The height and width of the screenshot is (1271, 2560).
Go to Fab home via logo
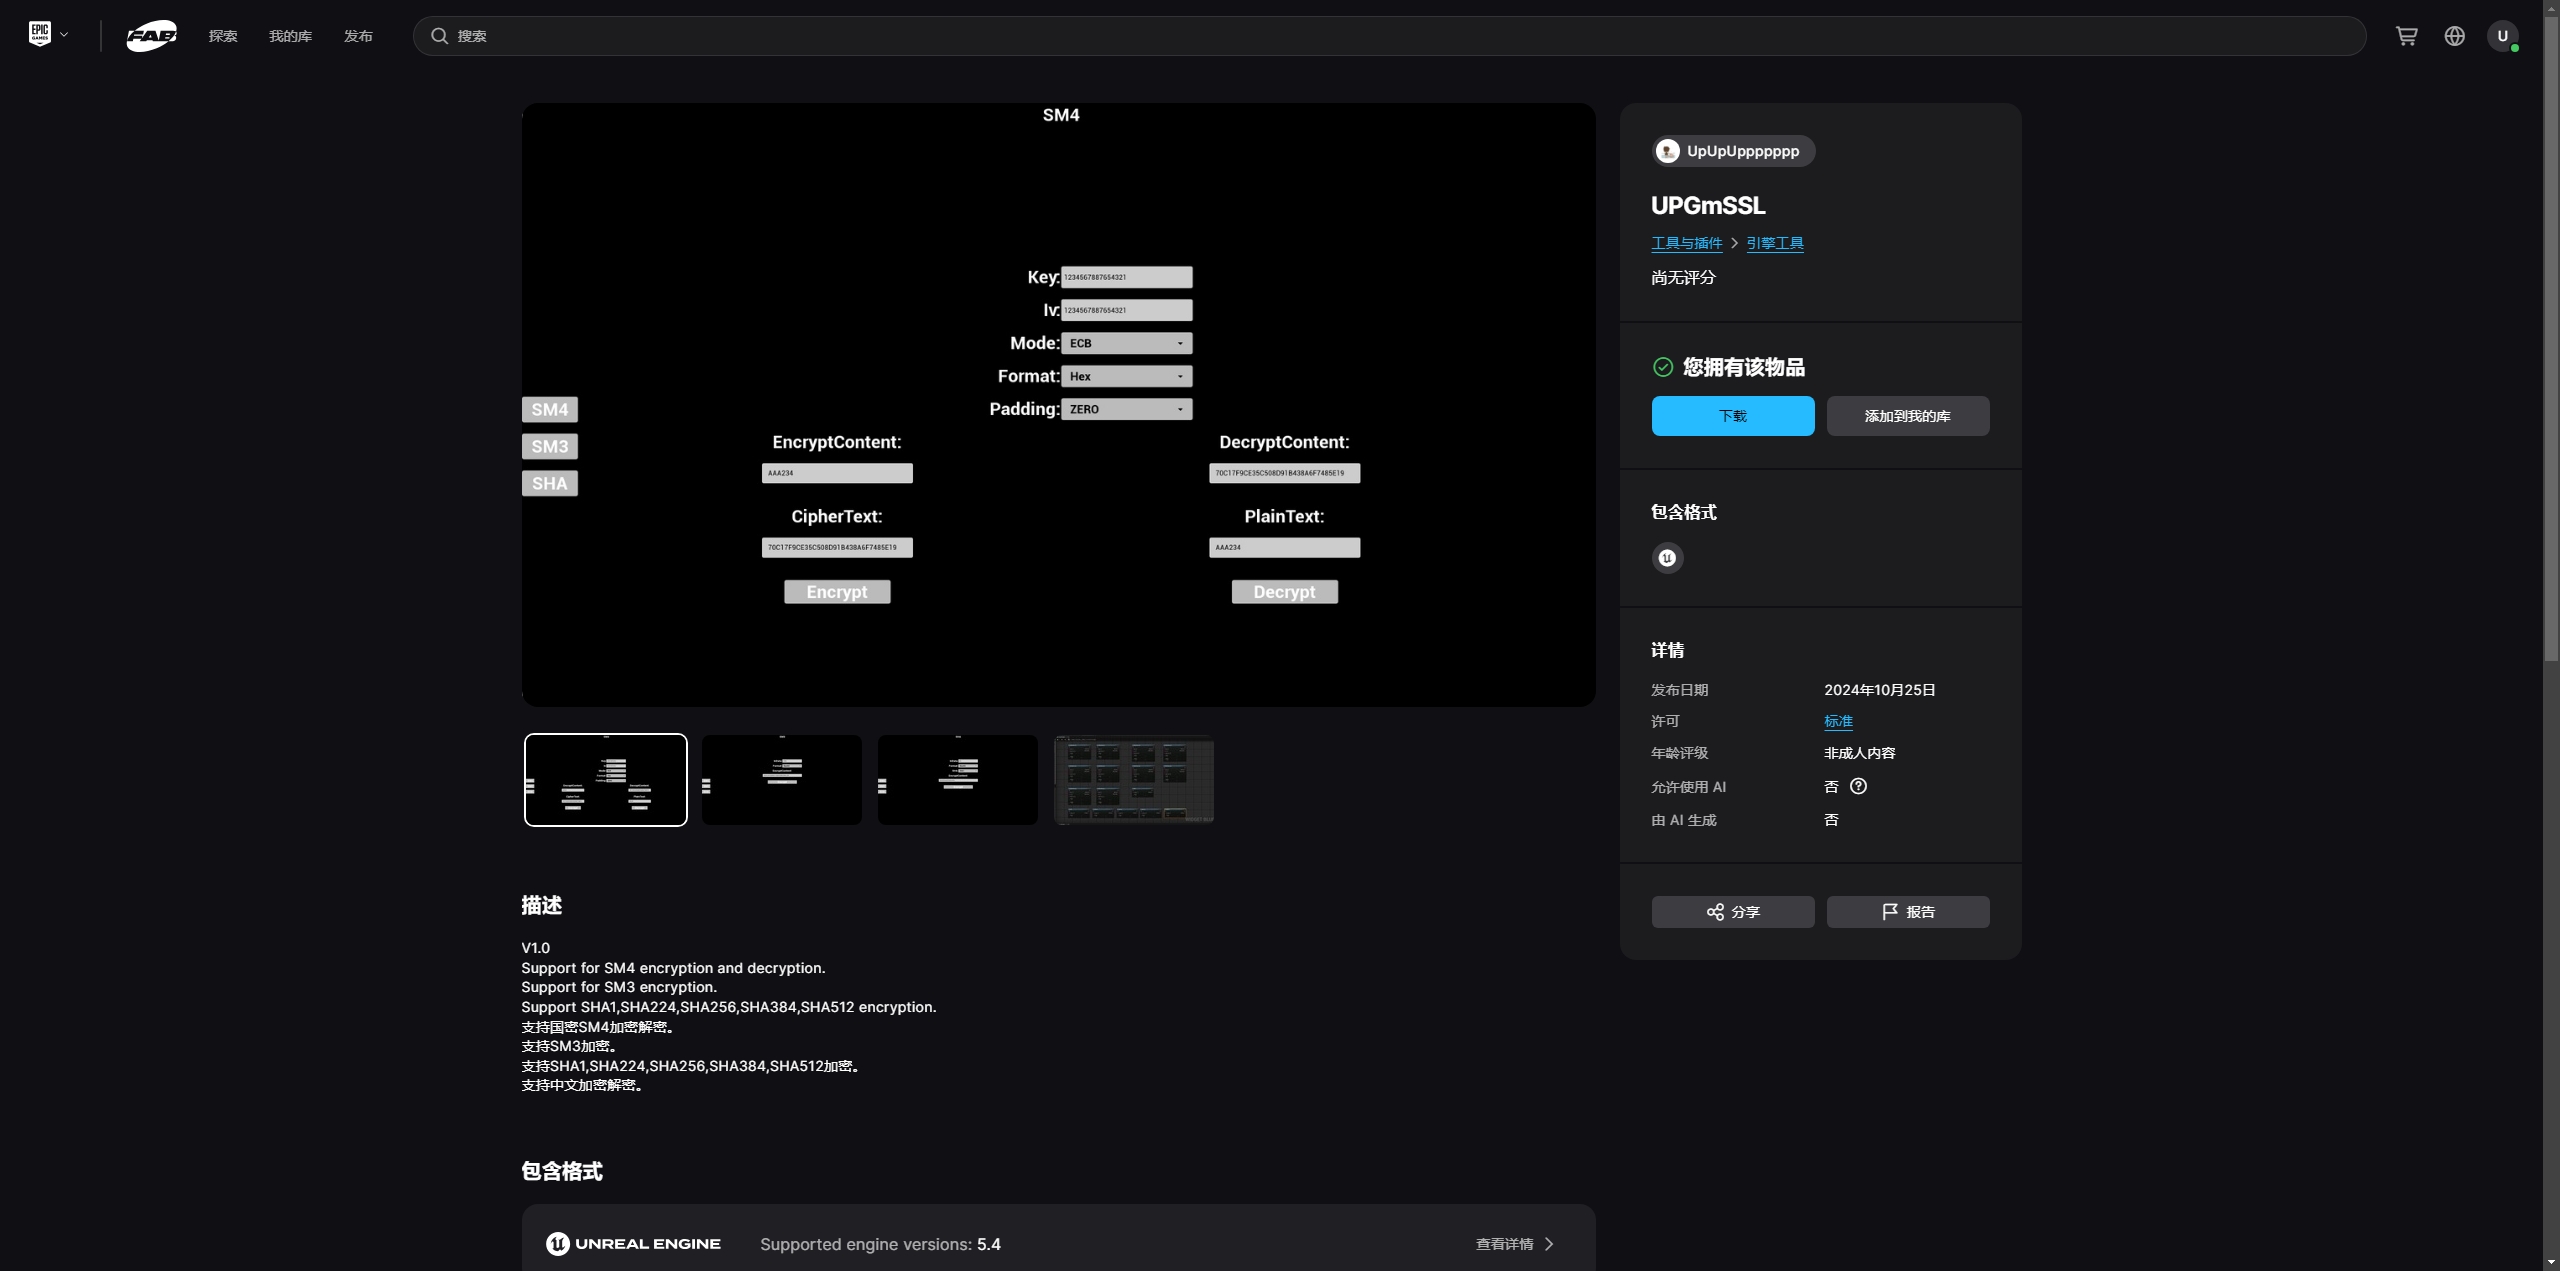pos(151,36)
